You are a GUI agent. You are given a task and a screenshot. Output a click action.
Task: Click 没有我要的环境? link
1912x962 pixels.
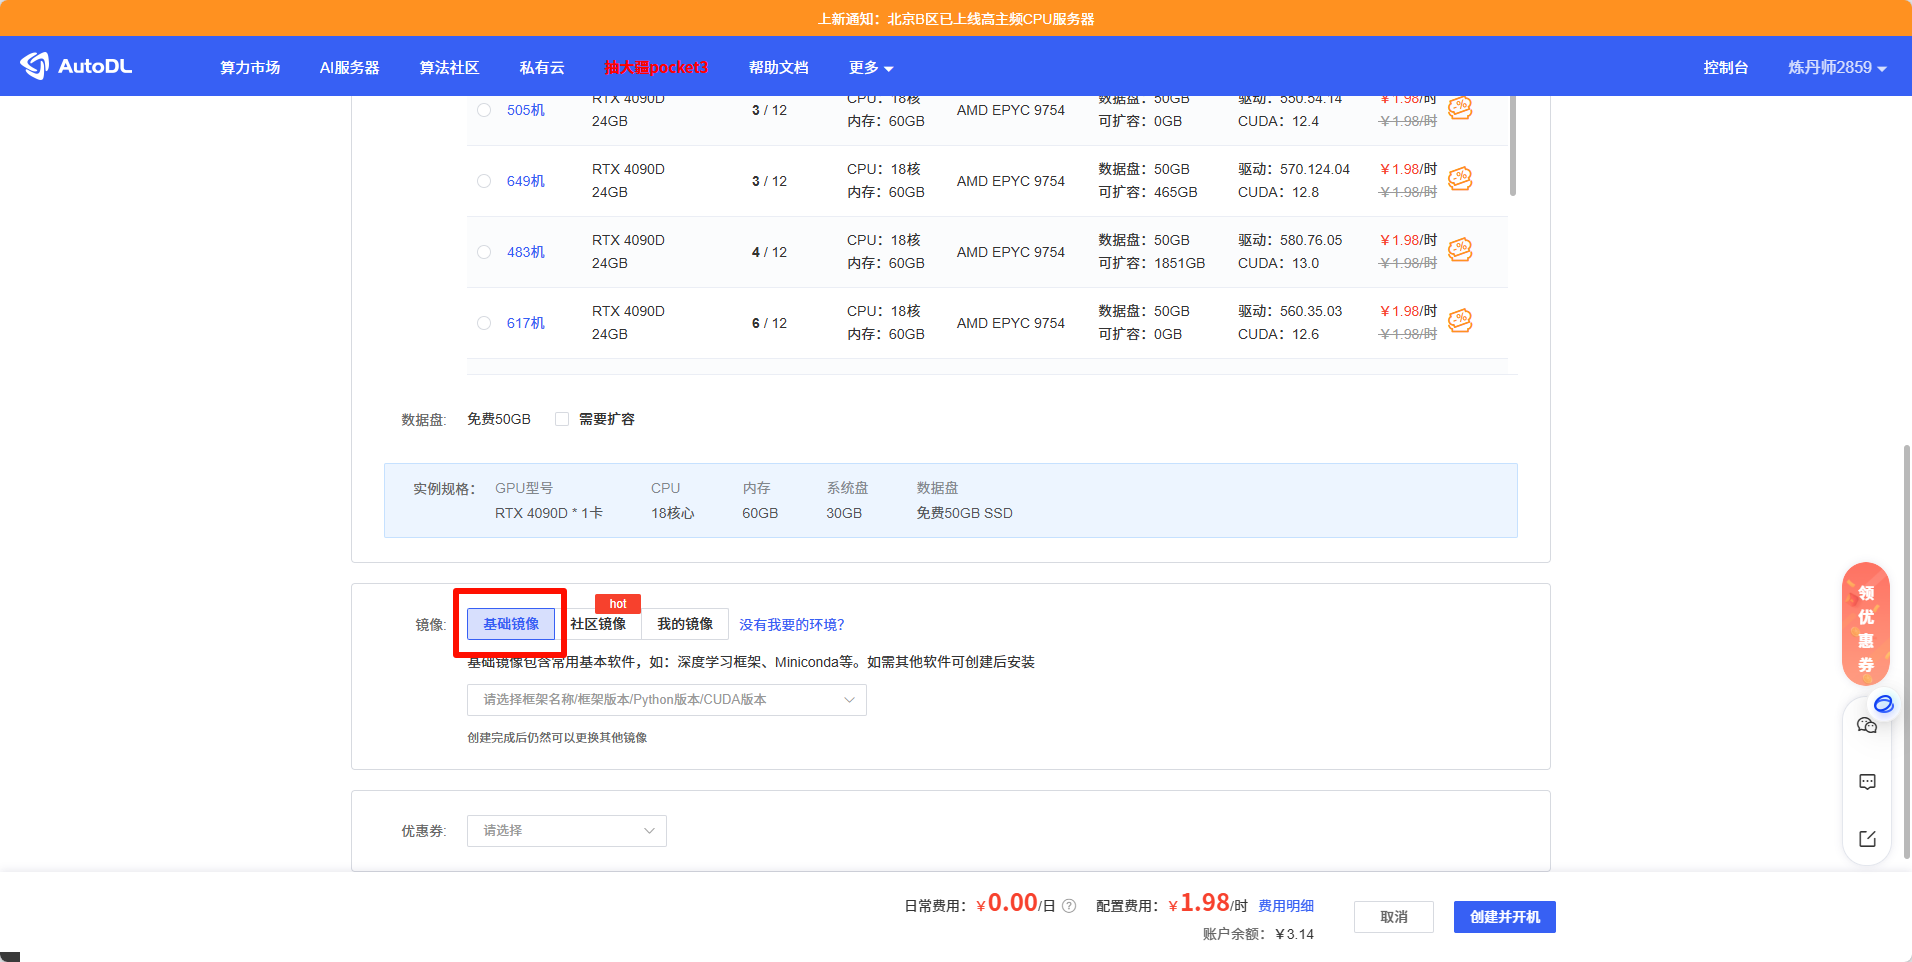pos(792,625)
